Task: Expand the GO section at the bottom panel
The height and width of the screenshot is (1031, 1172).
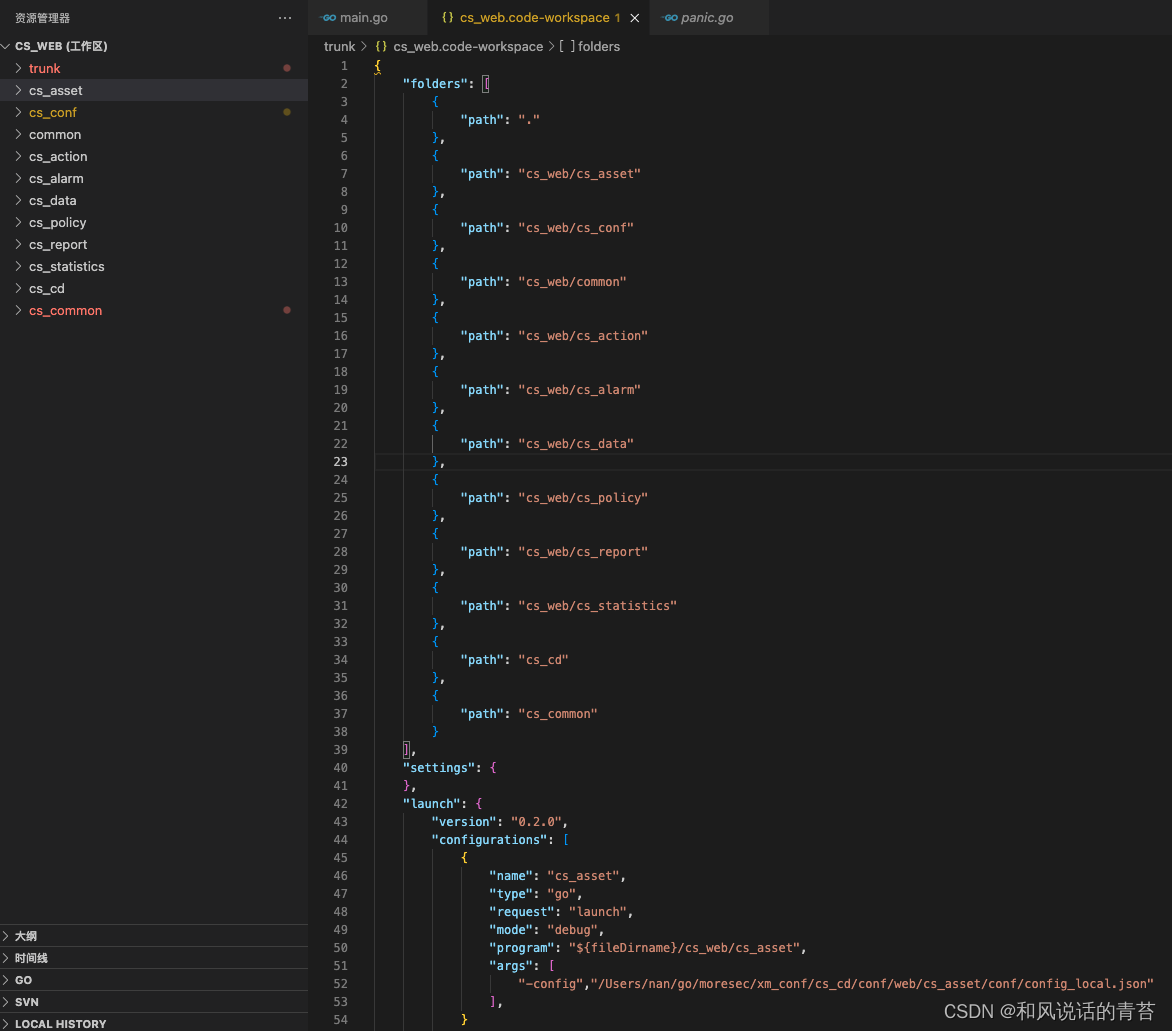Action: (21, 979)
